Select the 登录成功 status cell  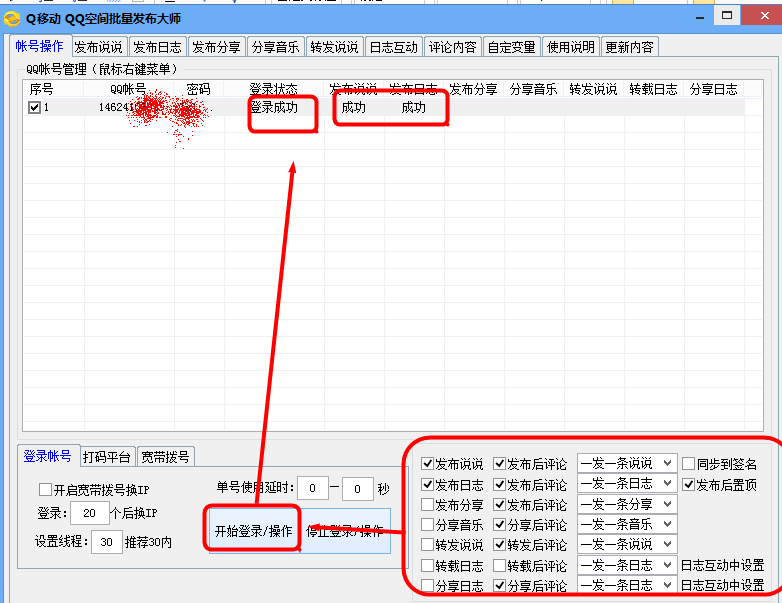(274, 107)
